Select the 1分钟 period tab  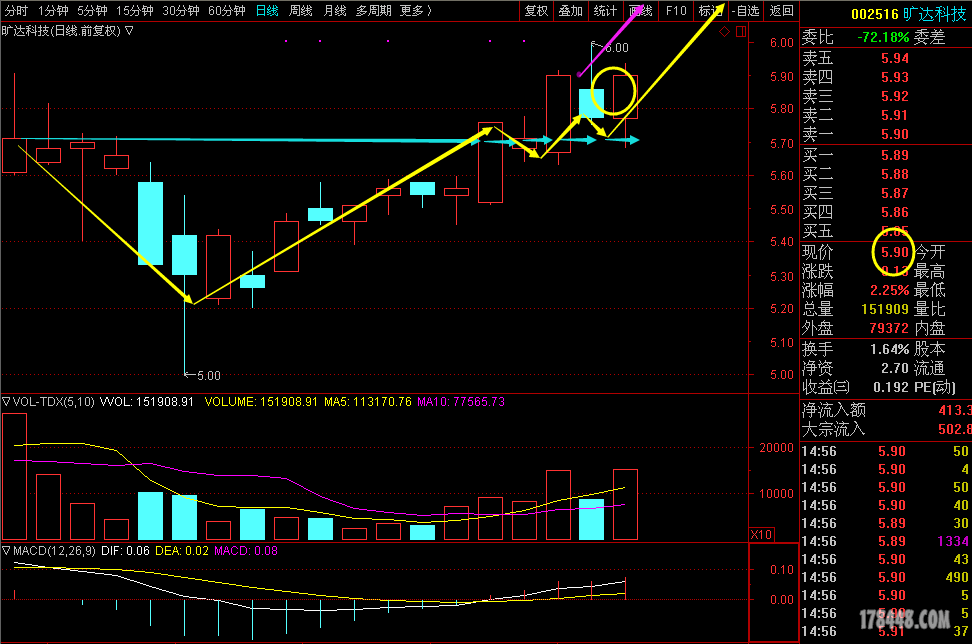53,11
